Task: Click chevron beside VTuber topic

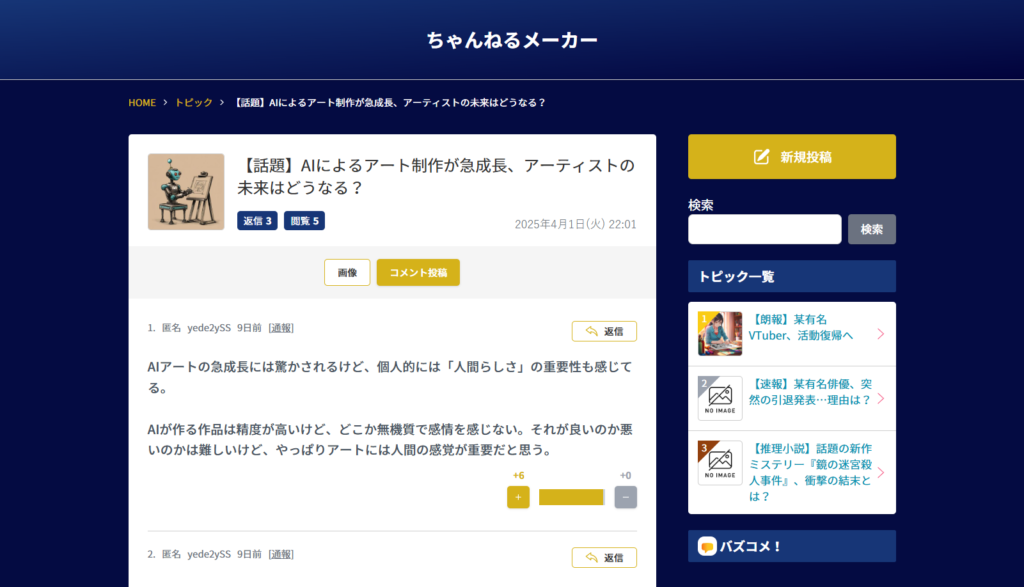Action: pyautogui.click(x=881, y=334)
